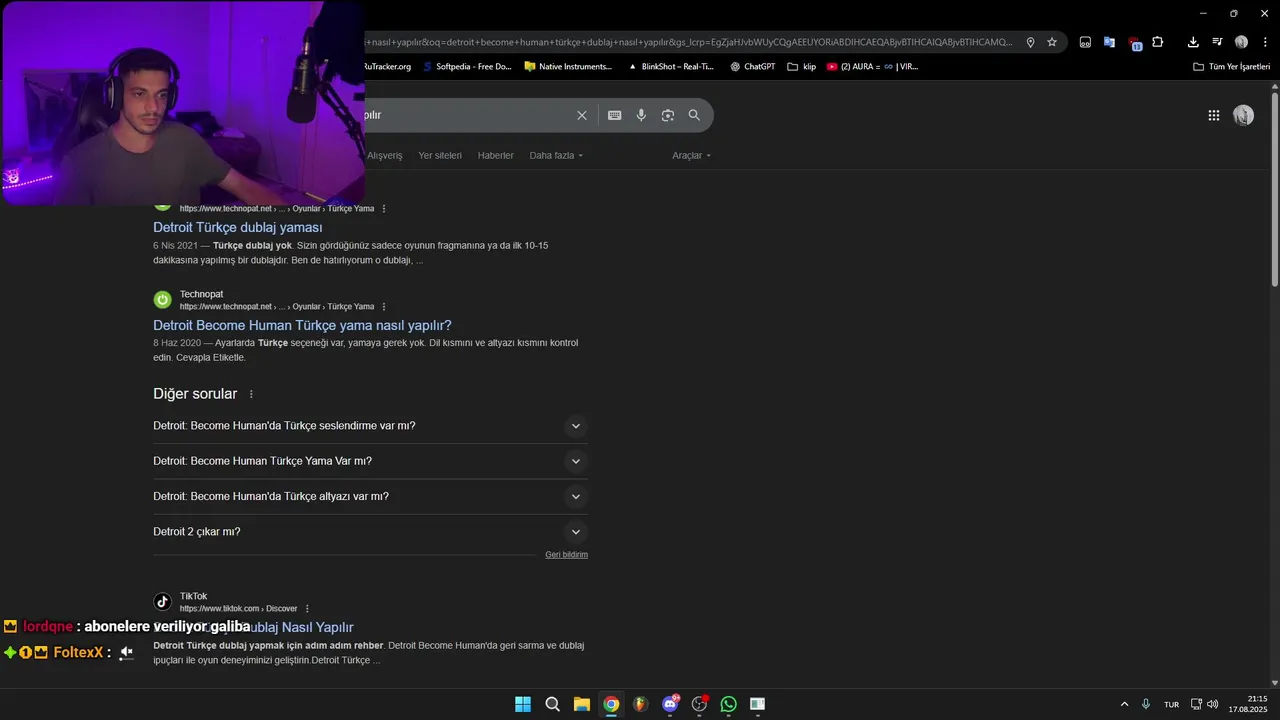Click the Geri bildirim link
Screen dimensions: 1280x720
[566, 554]
